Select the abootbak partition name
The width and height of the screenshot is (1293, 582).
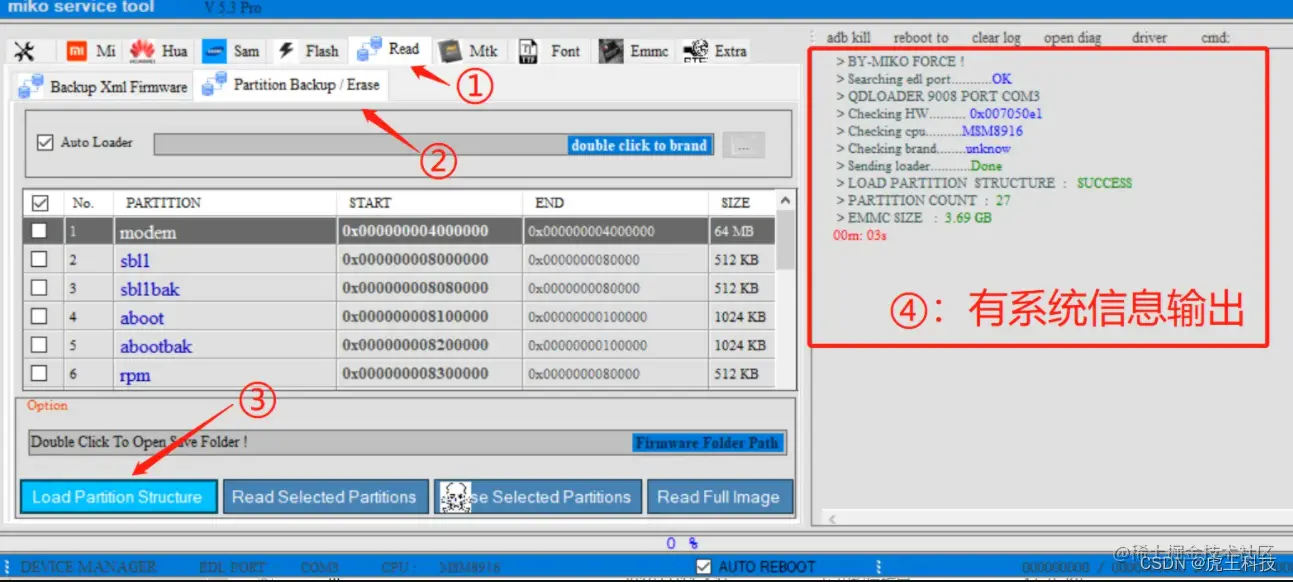click(156, 346)
